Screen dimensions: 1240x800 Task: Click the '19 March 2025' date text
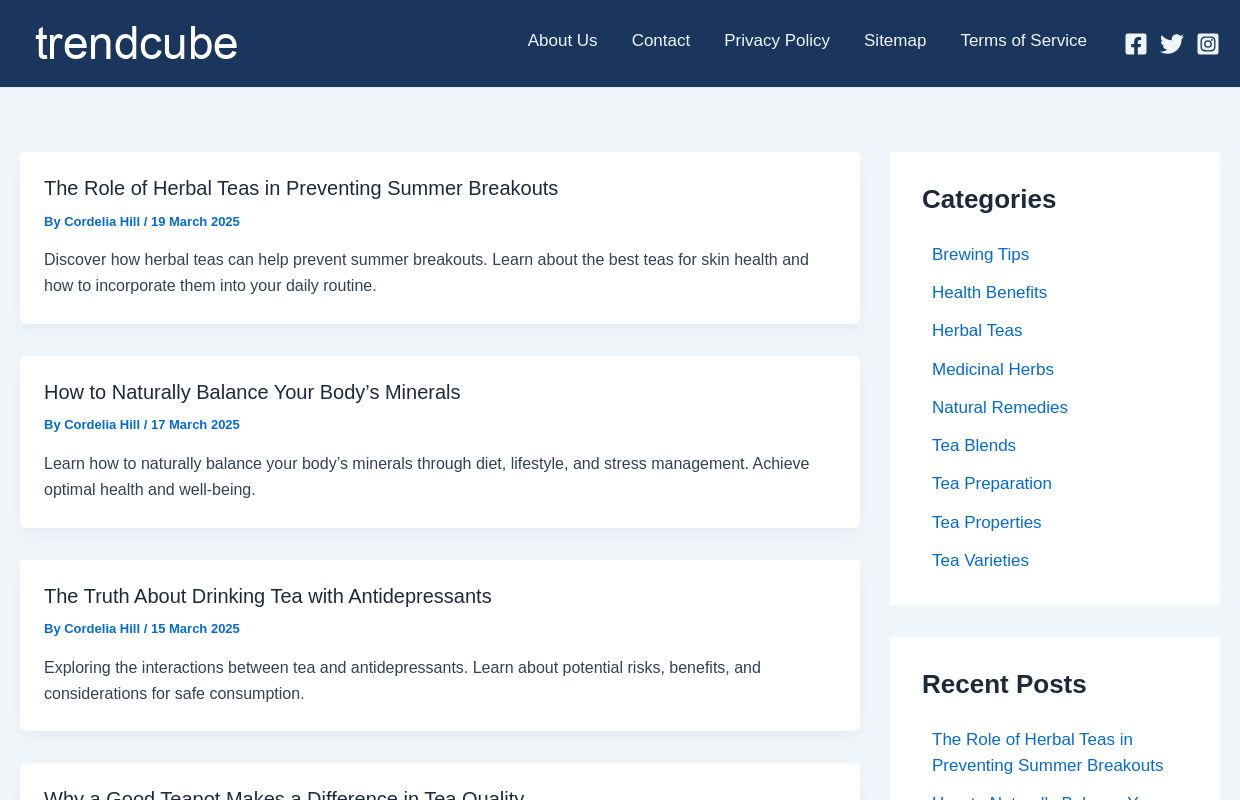195,222
